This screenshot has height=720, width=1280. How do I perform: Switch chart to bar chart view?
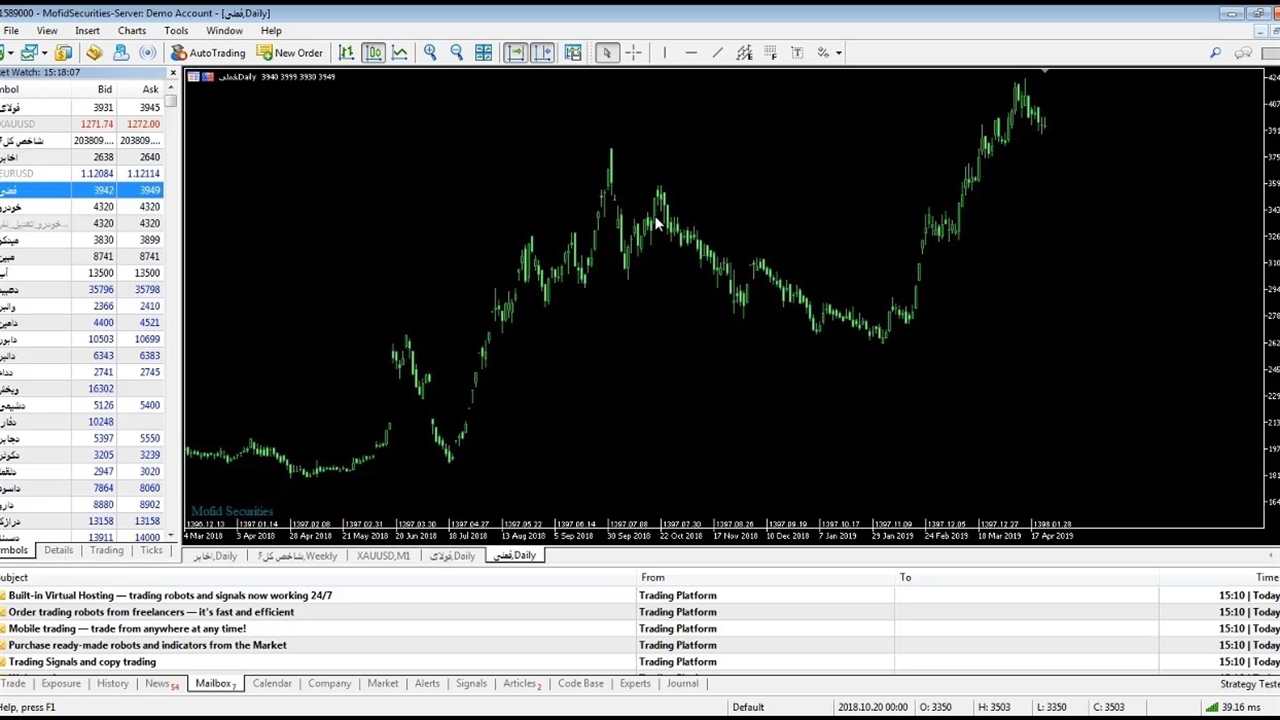point(346,53)
